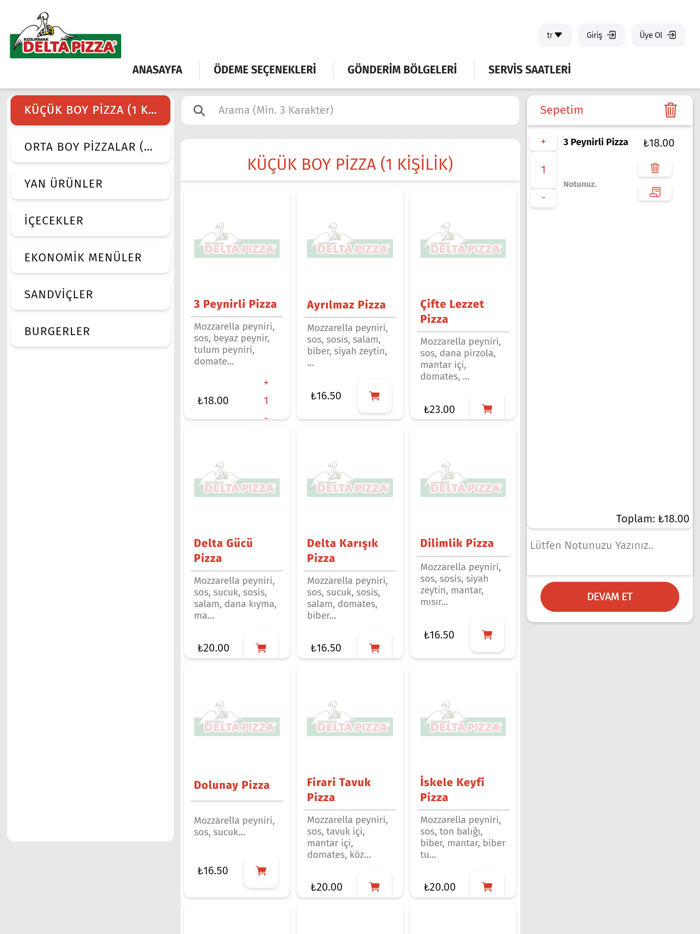Open ÖDEME SEÇENEKLERİ menu item

pyautogui.click(x=265, y=70)
